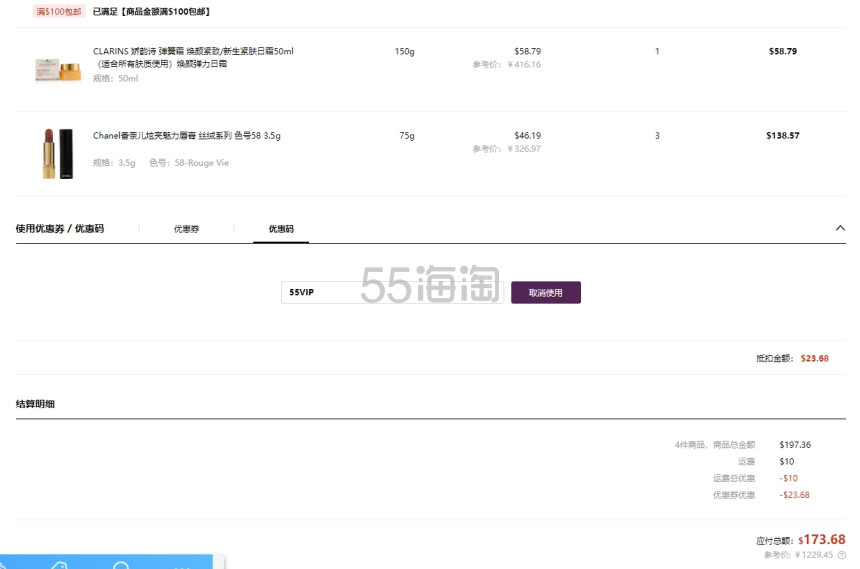860x569 pixels.
Task: Click the Clarins weight 150g
Action: [x=405, y=52]
